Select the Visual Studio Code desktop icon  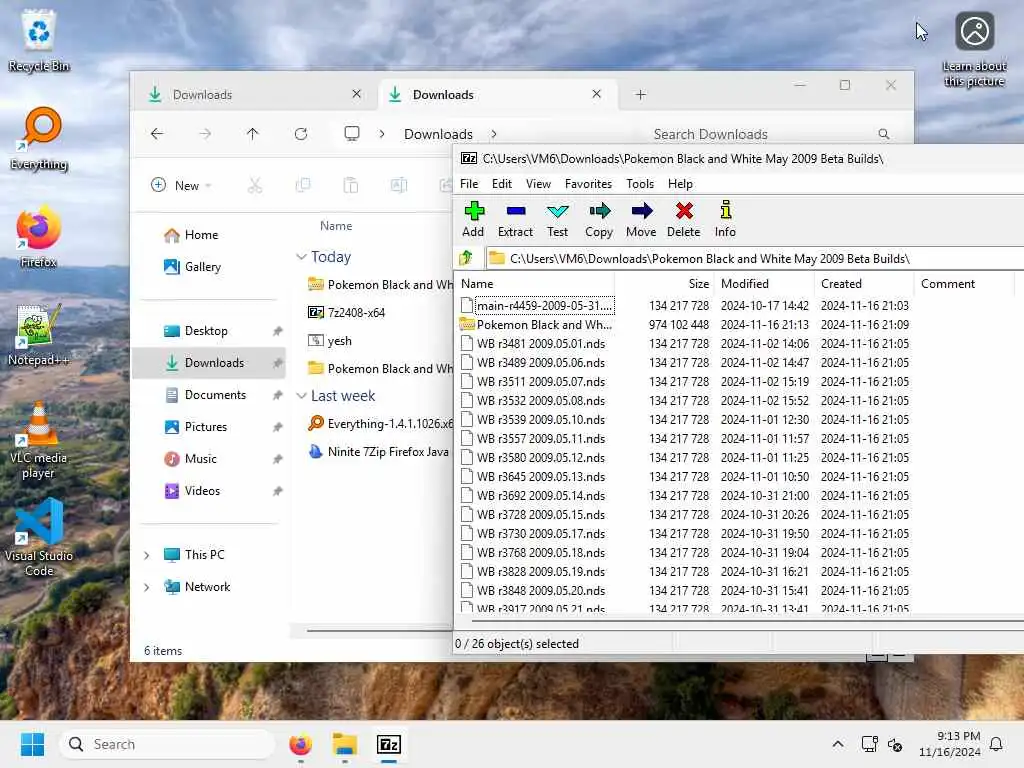click(39, 538)
